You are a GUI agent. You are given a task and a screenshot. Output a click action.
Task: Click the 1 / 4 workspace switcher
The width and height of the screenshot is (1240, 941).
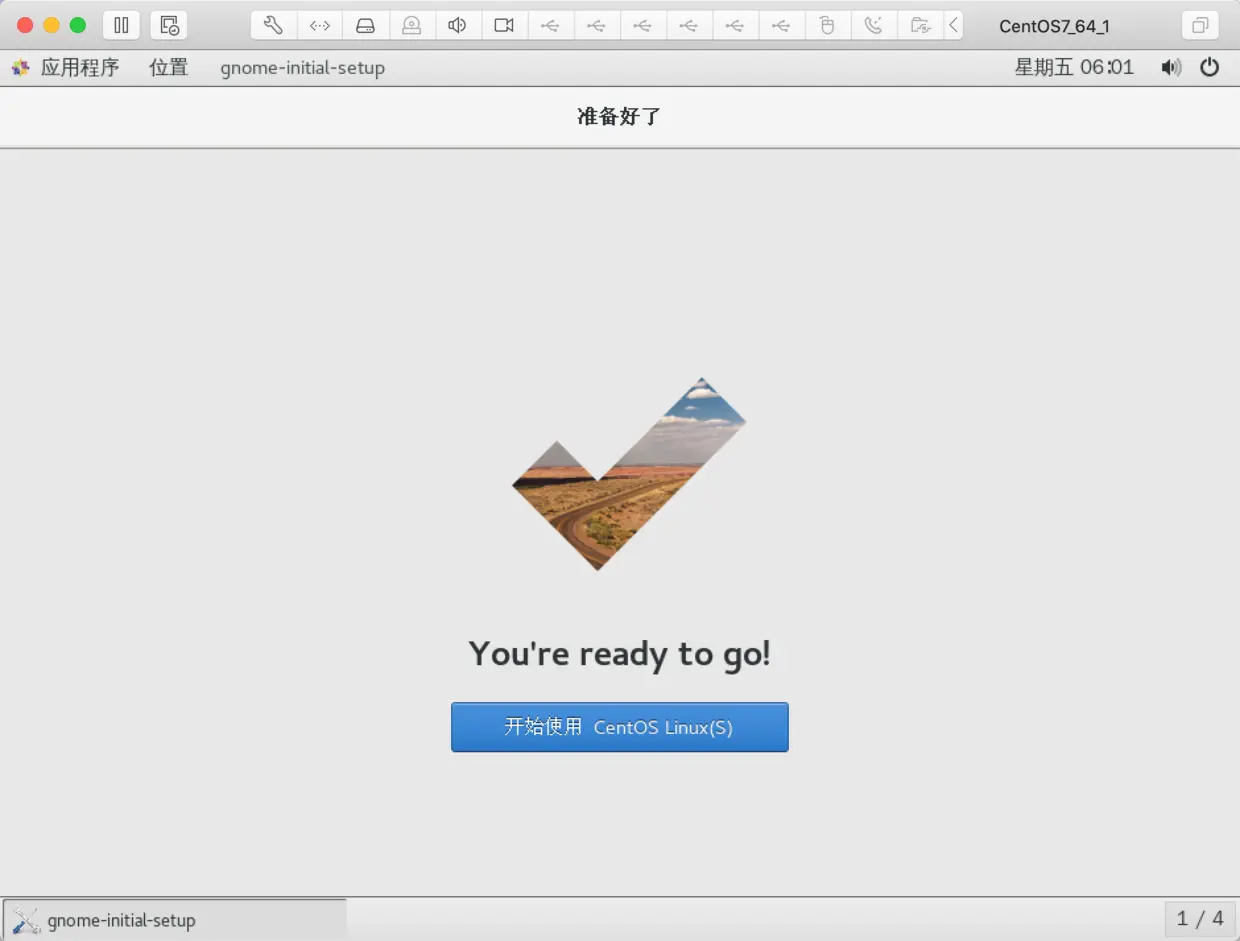(x=1200, y=918)
